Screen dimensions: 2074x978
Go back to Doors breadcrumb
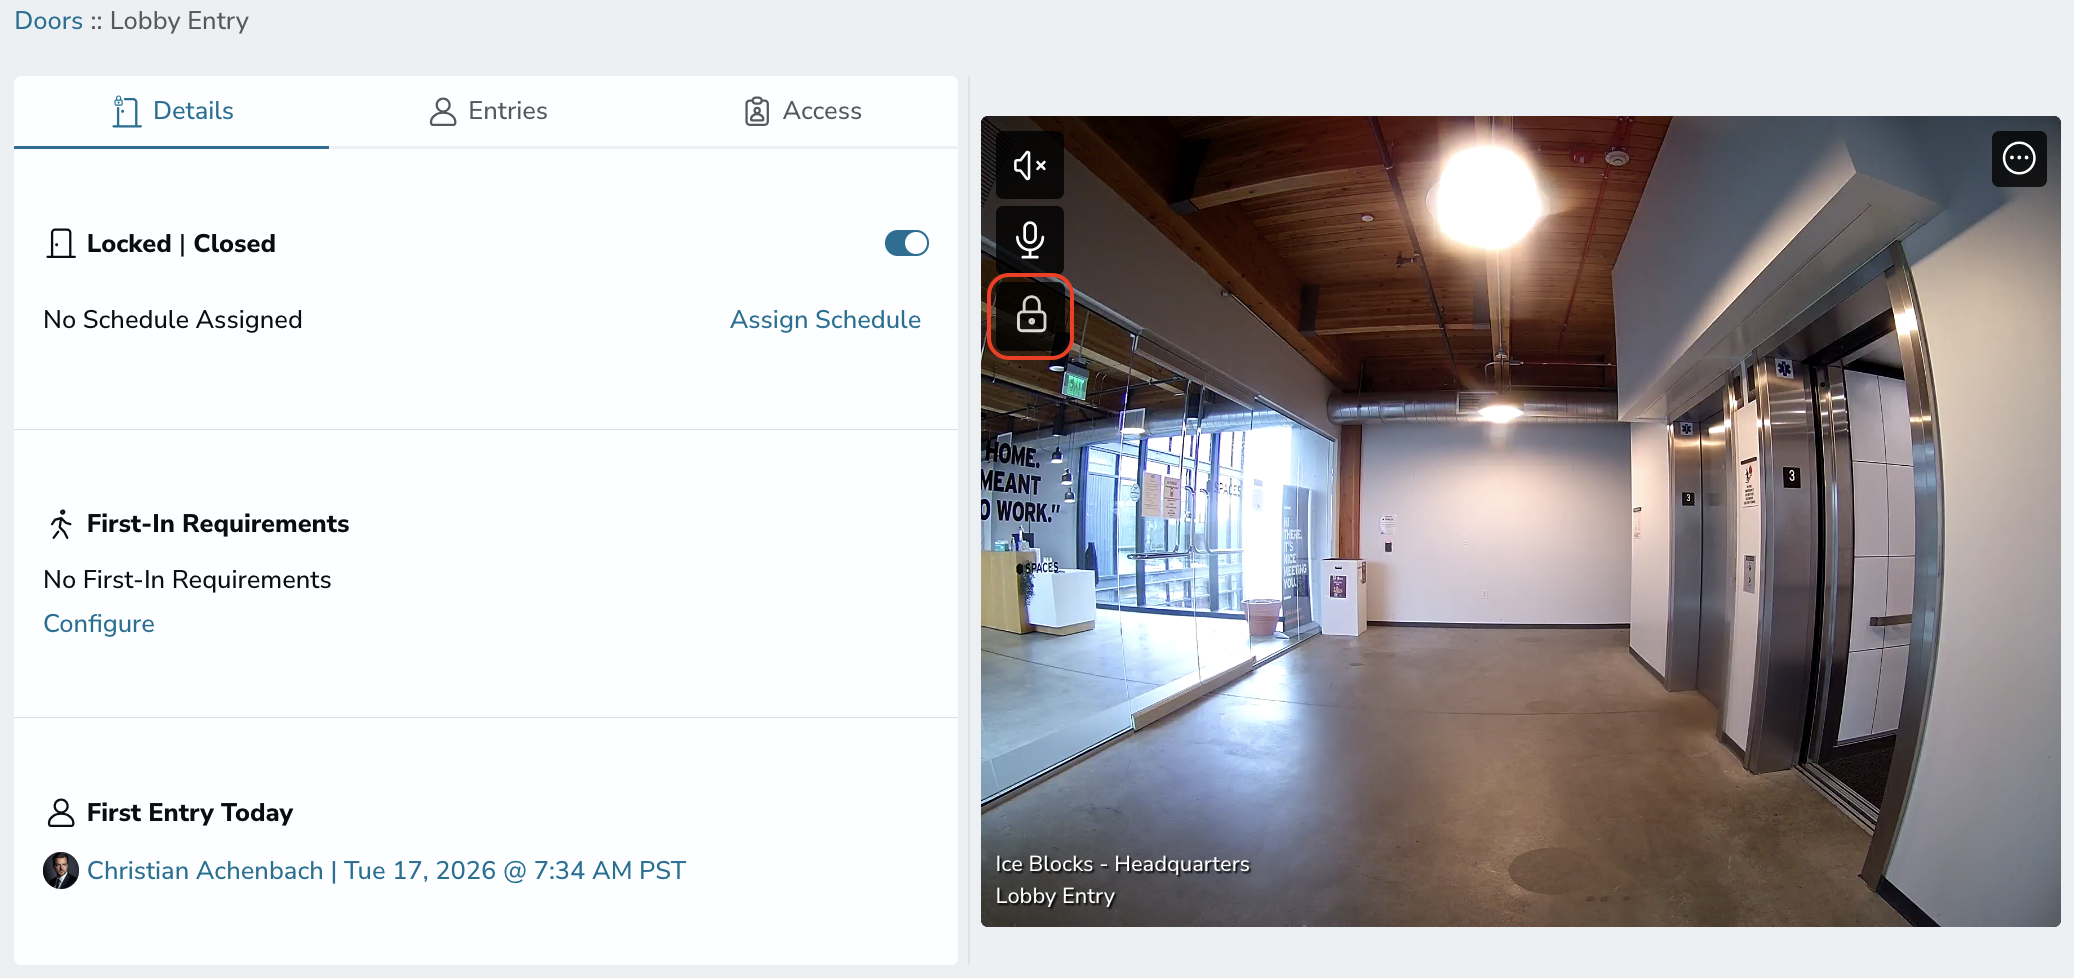pyautogui.click(x=48, y=21)
